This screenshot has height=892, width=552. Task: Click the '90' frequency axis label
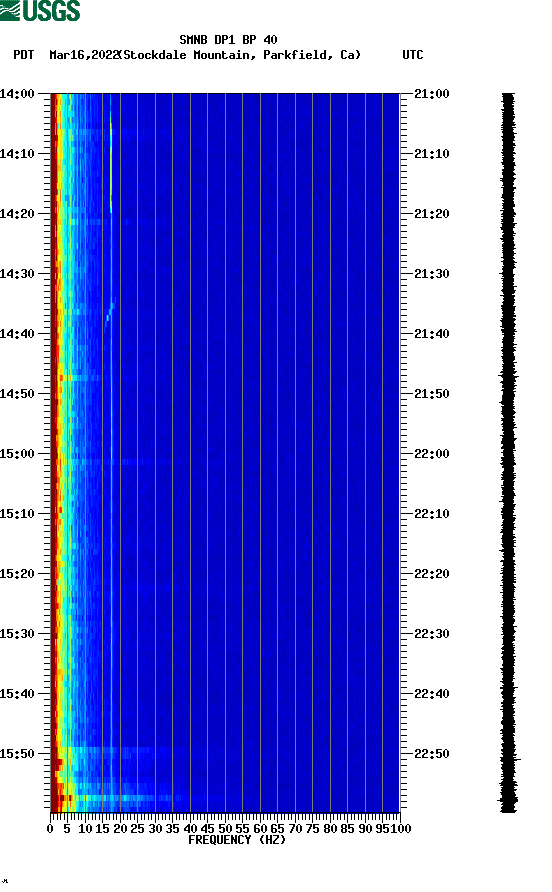[365, 829]
